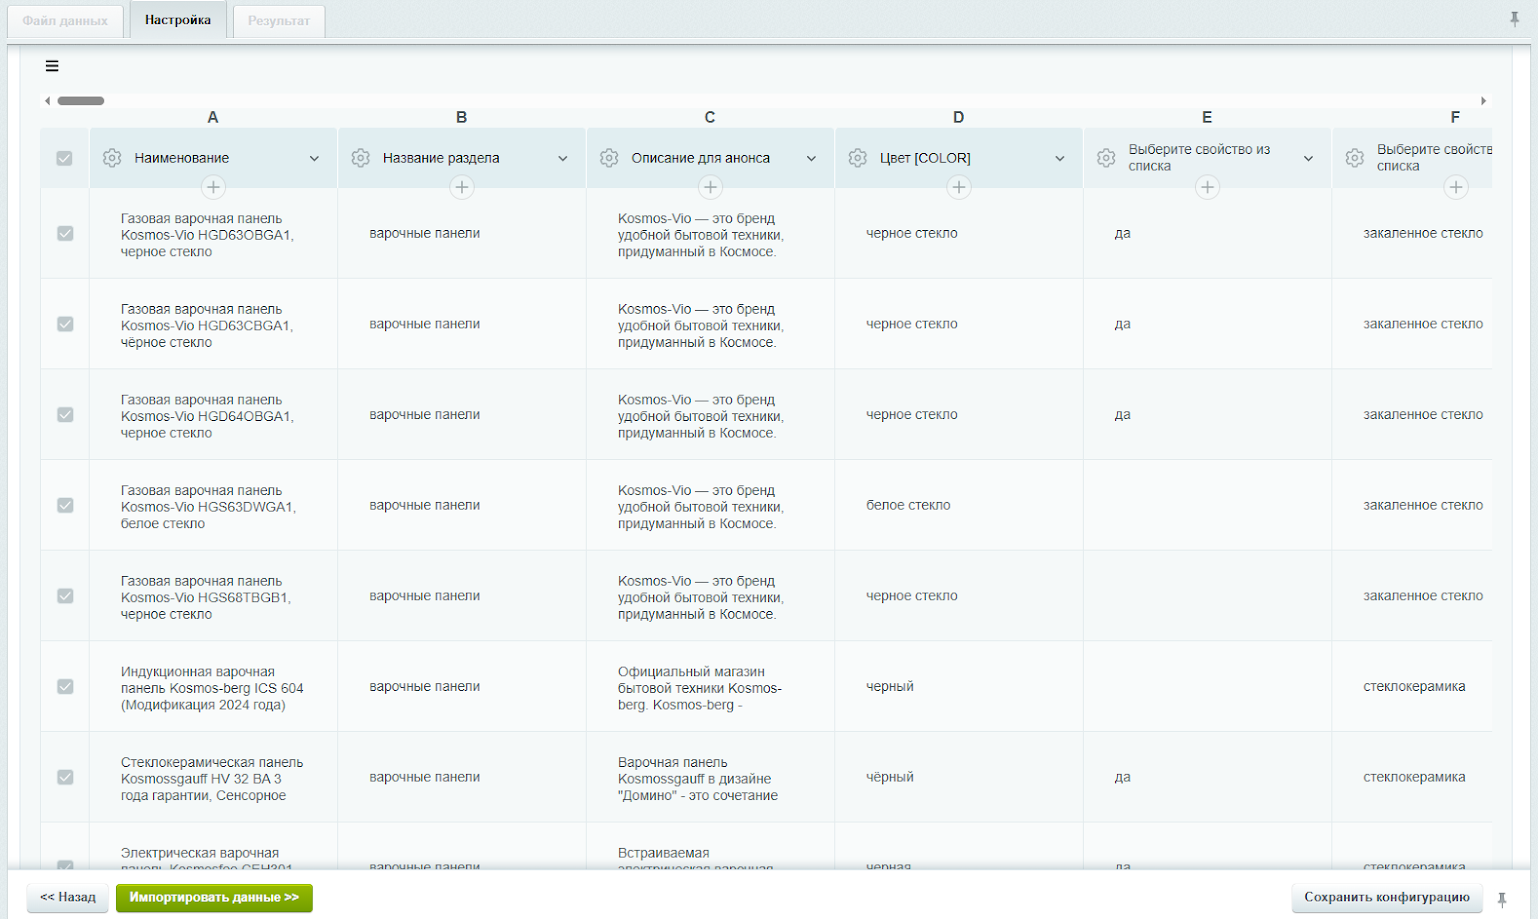Viewport: 1538px width, 919px height.
Task: Expand the Цвет [COLOR] column dropdown
Action: click(1060, 158)
